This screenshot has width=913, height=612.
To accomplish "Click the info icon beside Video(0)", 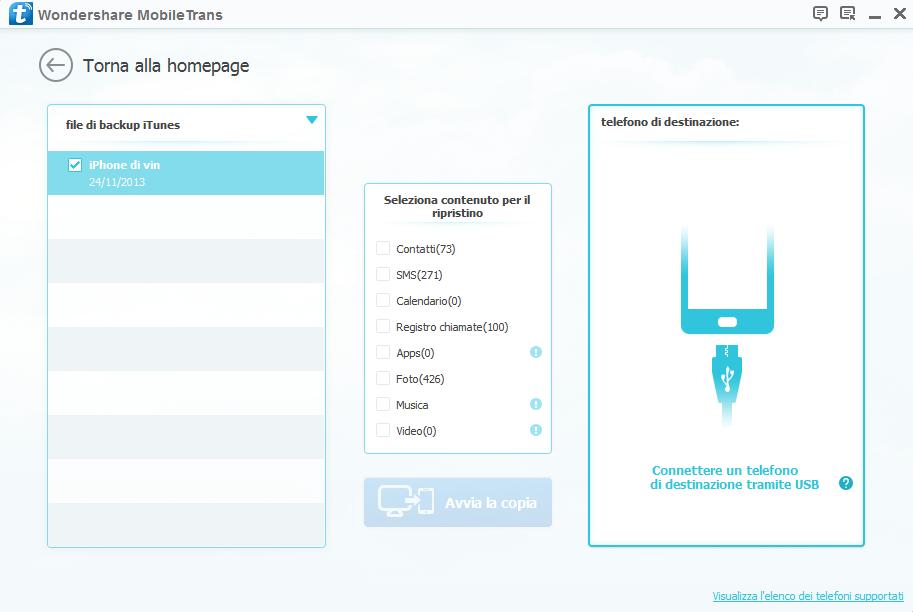I will [x=536, y=430].
